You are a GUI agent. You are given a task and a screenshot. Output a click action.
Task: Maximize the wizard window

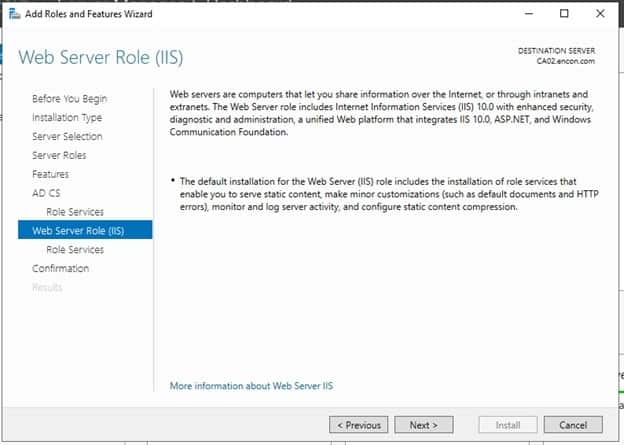coord(564,13)
